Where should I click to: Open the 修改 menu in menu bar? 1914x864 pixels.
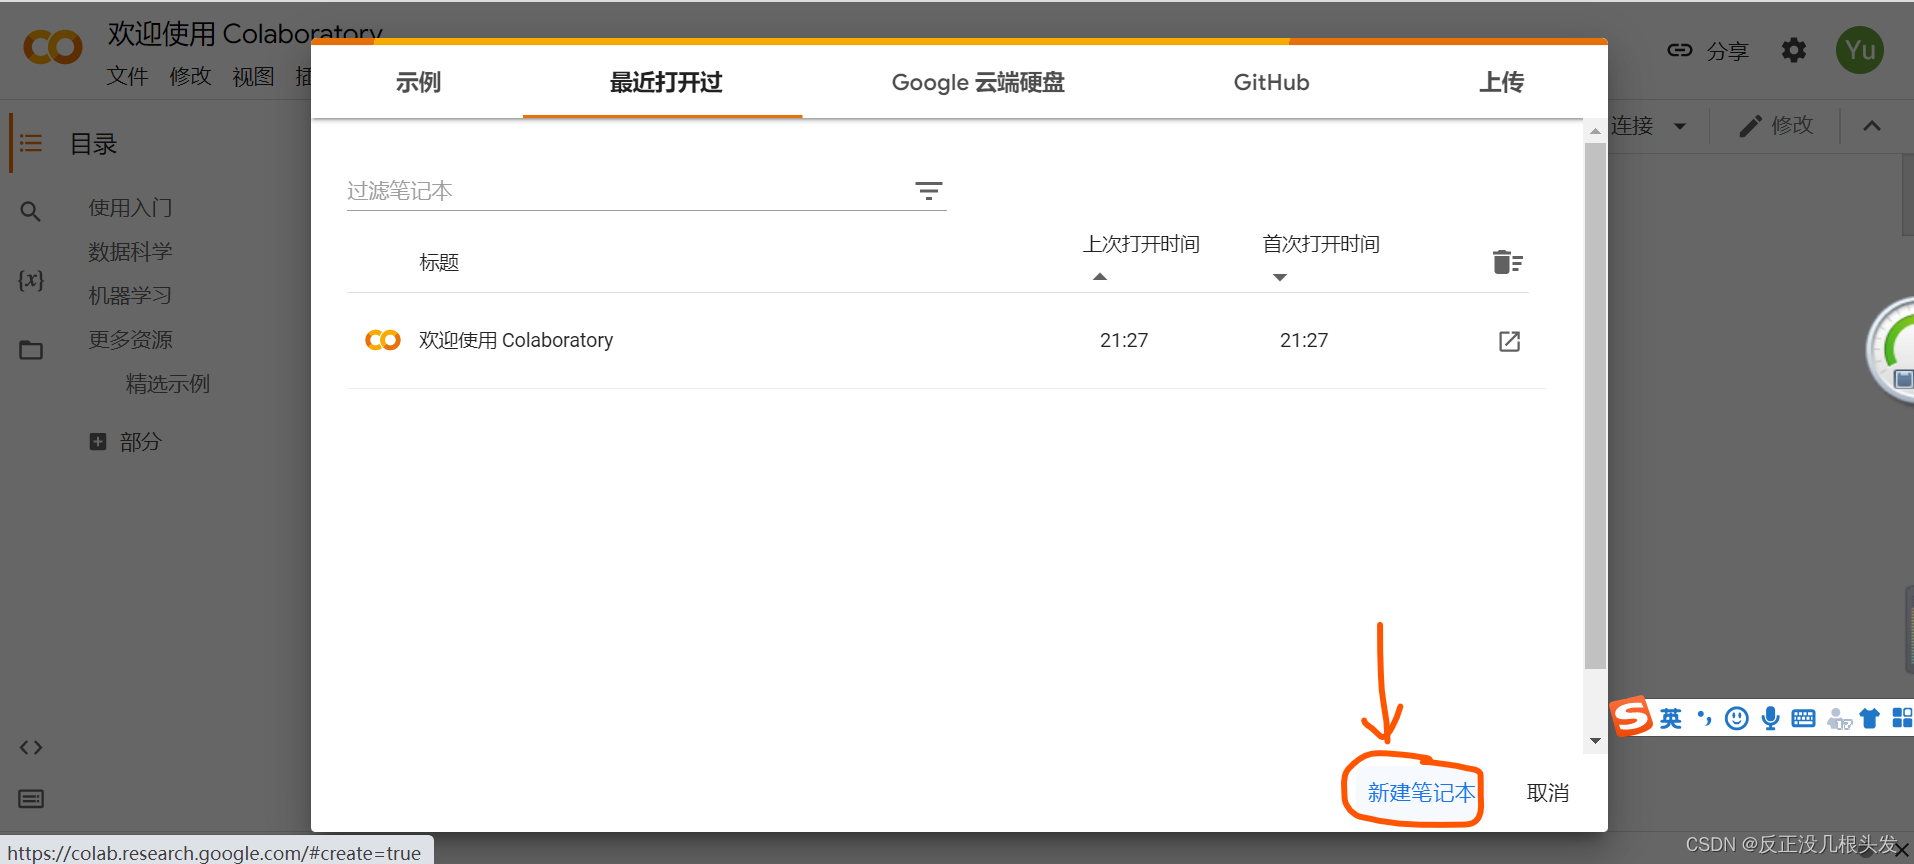tap(191, 76)
